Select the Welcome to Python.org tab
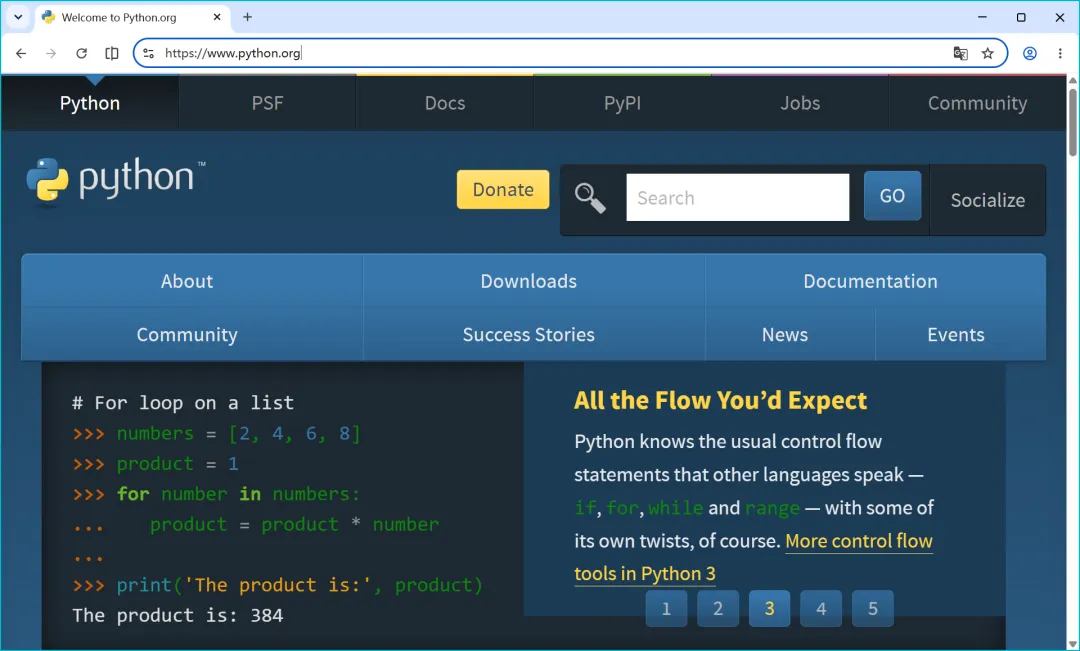Viewport: 1080px width, 651px height. tap(131, 17)
